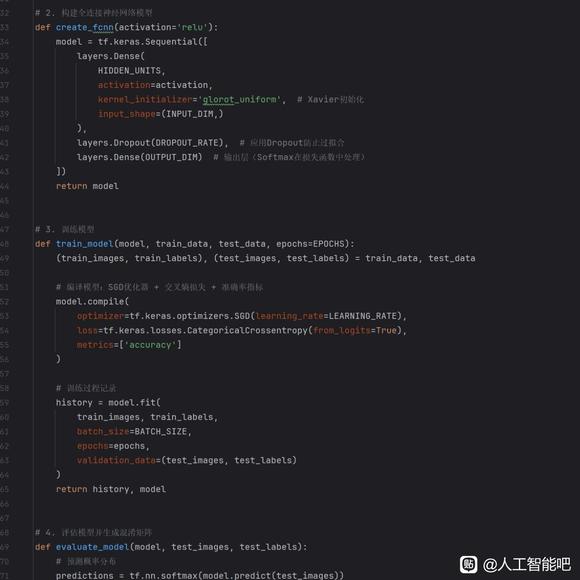This screenshot has width=580, height=580.
Task: Click the 'relu' default argument string
Action: [x=192, y=27]
